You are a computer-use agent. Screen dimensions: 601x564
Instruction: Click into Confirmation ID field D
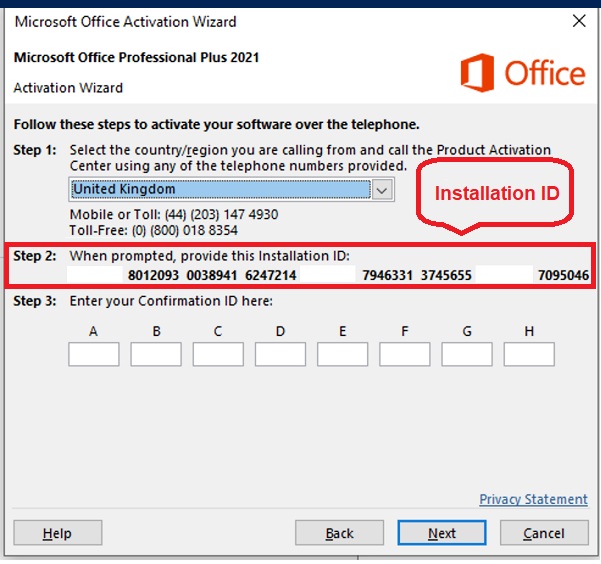[280, 354]
